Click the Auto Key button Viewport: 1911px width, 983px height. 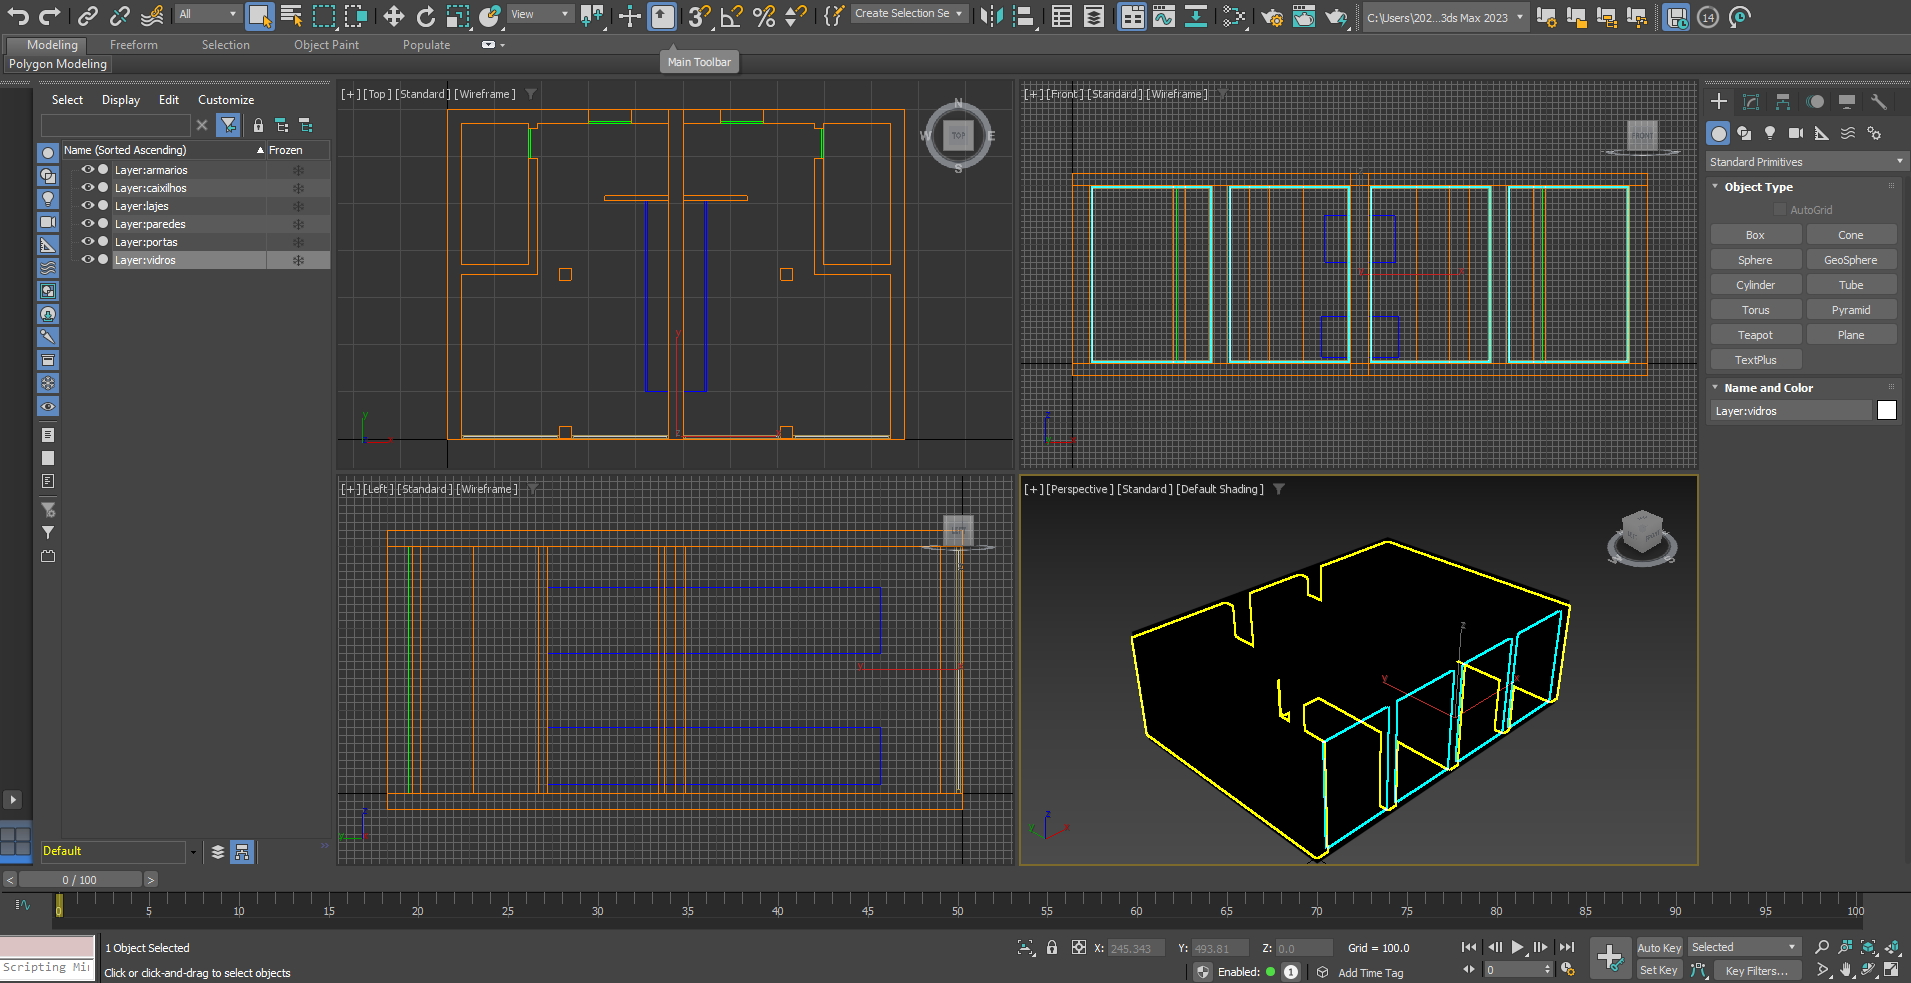1659,948
